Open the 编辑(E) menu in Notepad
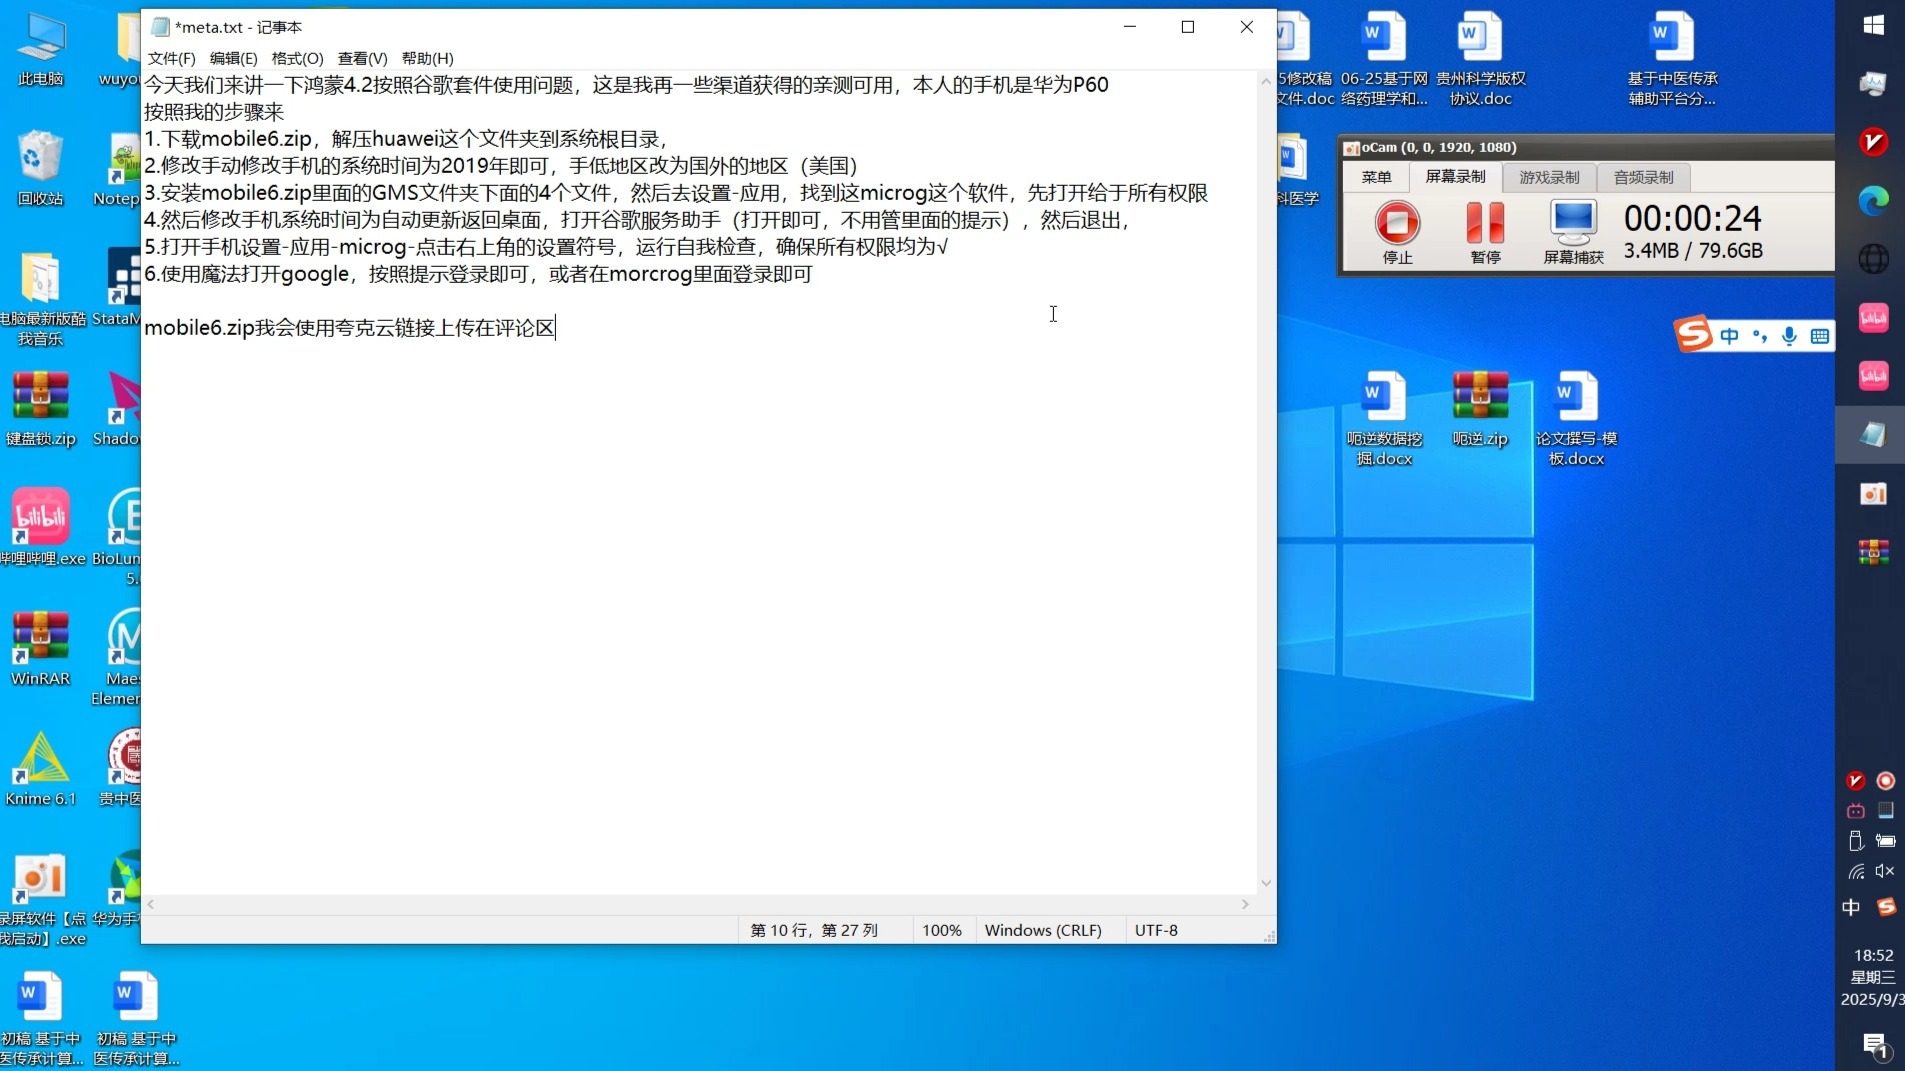1905x1071 pixels. coord(233,58)
